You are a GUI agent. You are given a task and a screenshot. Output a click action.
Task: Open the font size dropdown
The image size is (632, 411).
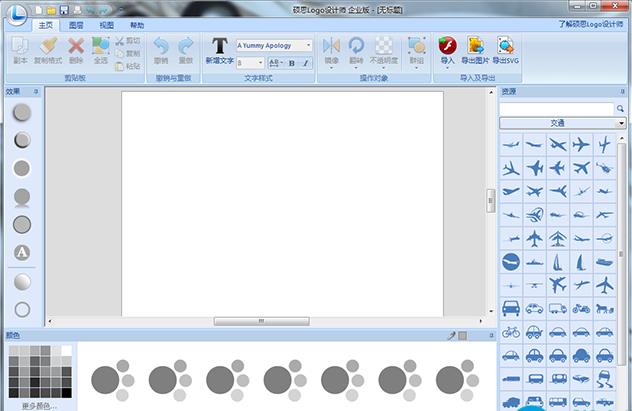point(260,63)
